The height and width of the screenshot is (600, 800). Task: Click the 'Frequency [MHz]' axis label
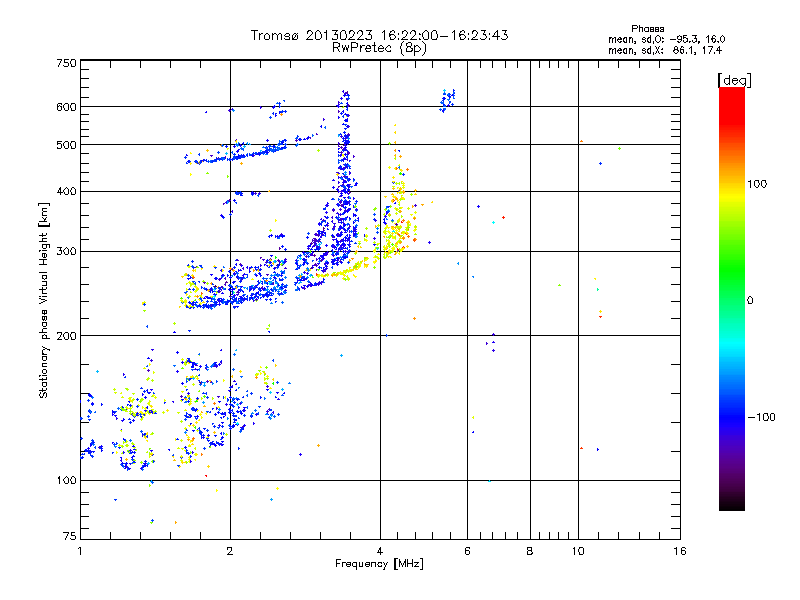point(379,564)
